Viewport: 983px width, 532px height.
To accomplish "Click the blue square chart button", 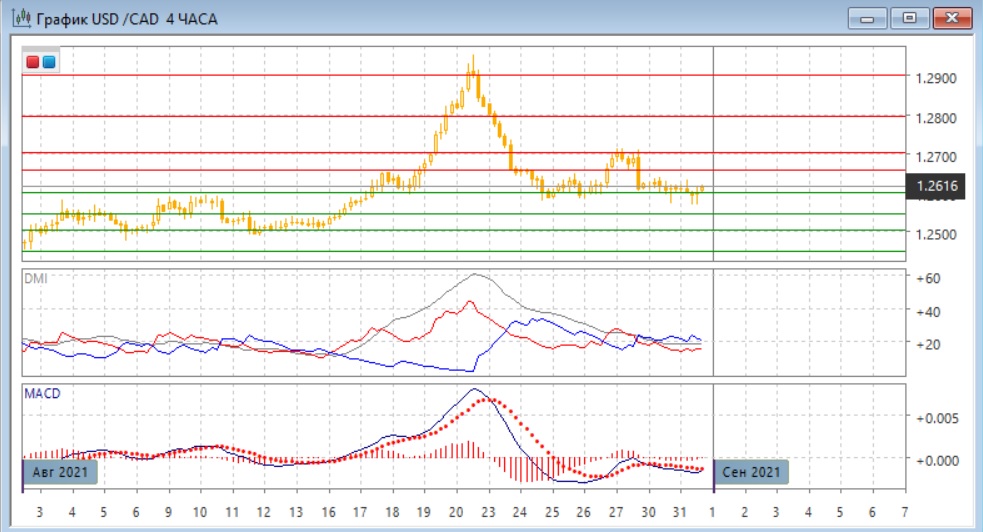I will coord(48,62).
